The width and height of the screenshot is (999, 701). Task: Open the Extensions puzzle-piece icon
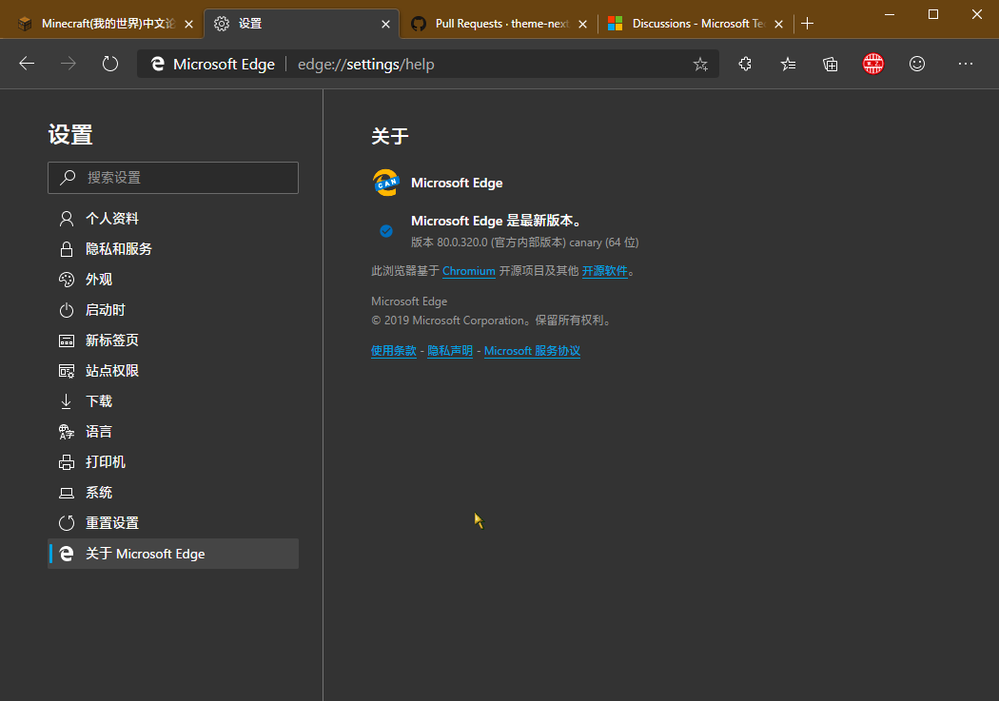point(744,63)
